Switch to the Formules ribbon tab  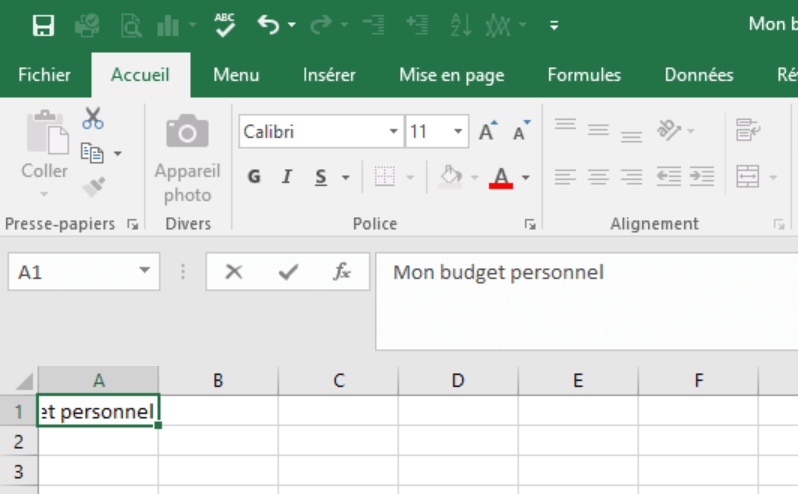click(584, 75)
